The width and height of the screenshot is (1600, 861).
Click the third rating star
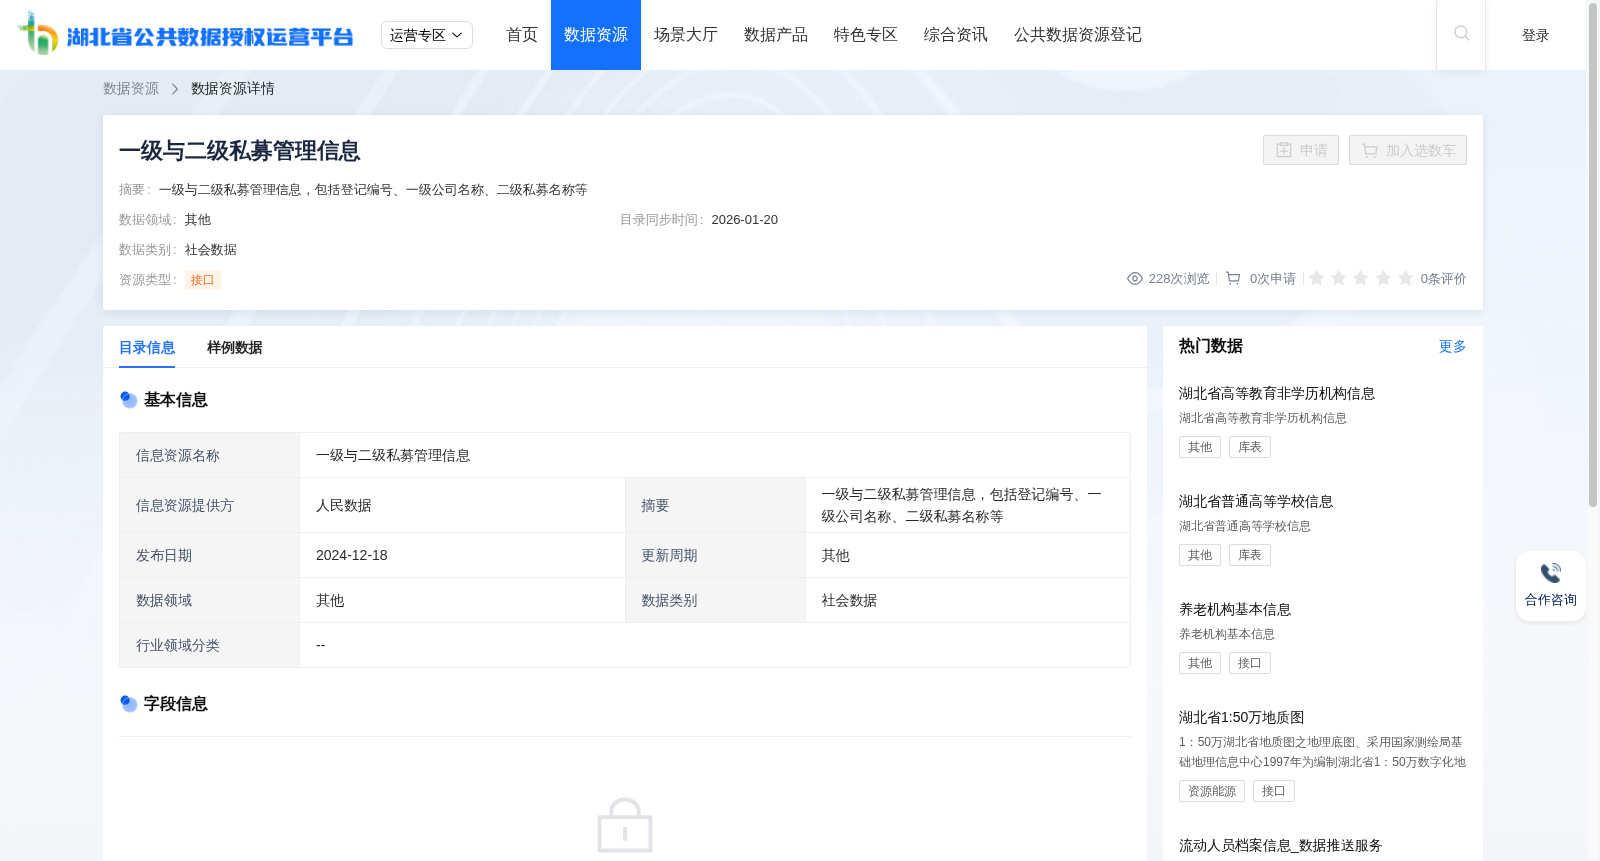click(1361, 278)
